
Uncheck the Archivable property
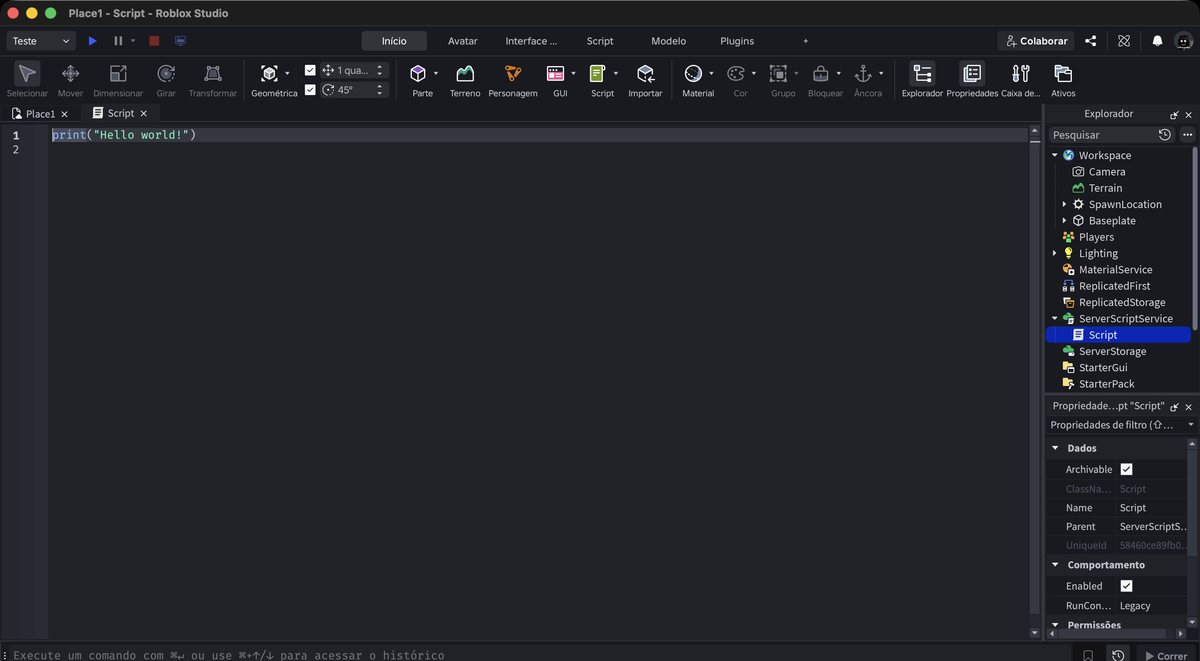point(1126,469)
